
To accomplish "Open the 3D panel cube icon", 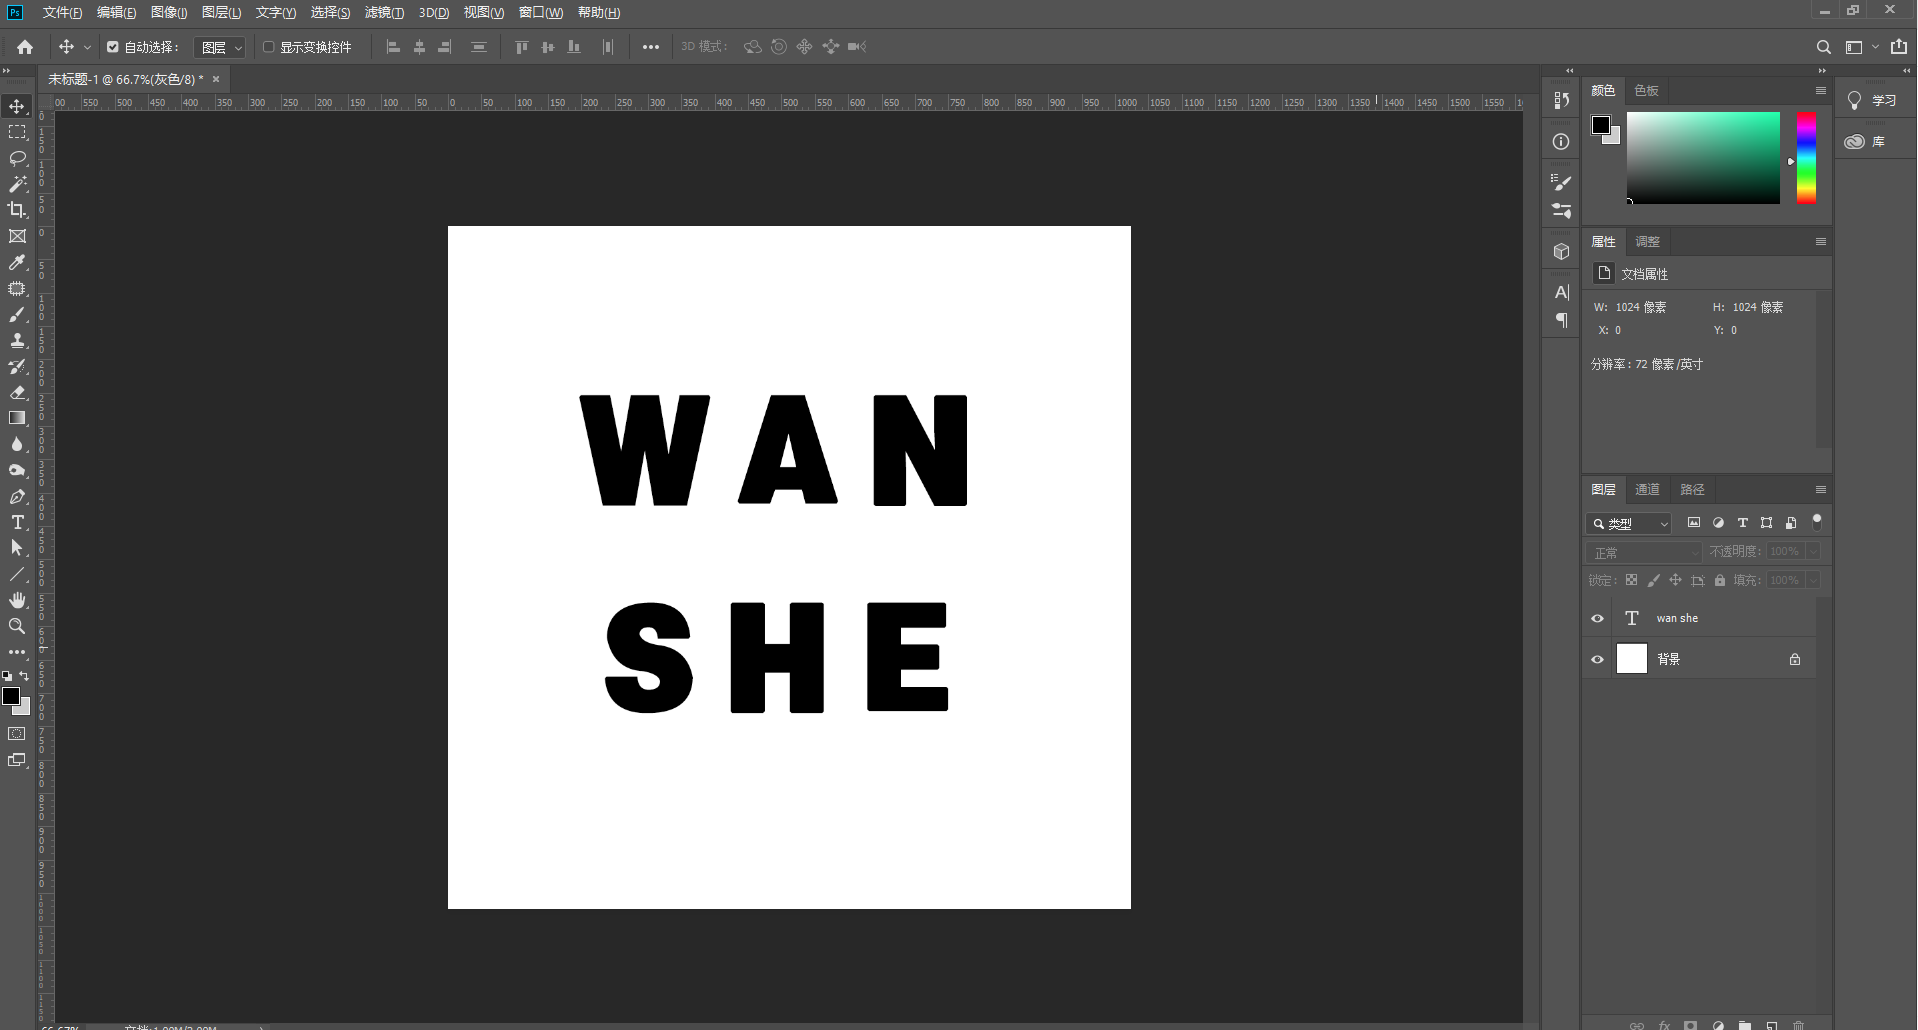I will (1561, 251).
